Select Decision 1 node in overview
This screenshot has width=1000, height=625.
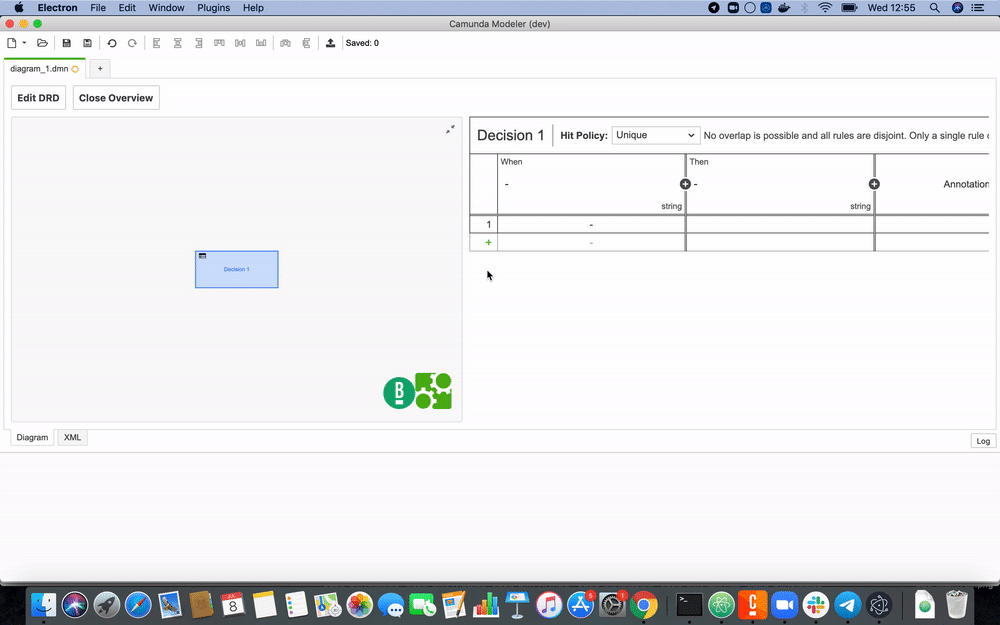[x=237, y=269]
